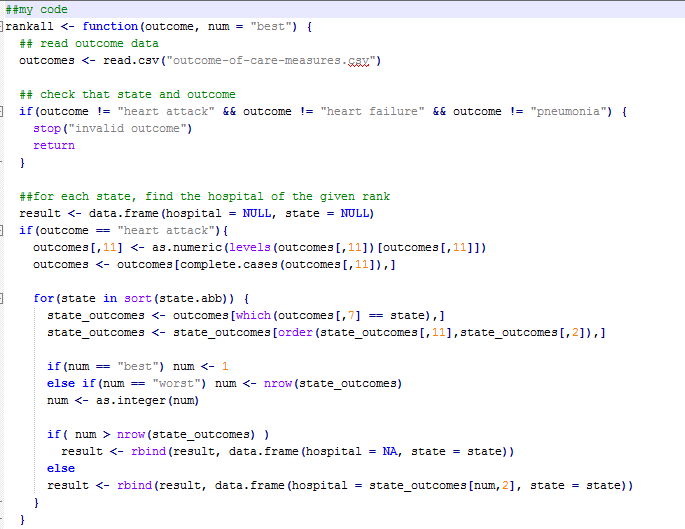This screenshot has height=529, width=685.
Task: Click the 'as.integer' call
Action: 131,401
